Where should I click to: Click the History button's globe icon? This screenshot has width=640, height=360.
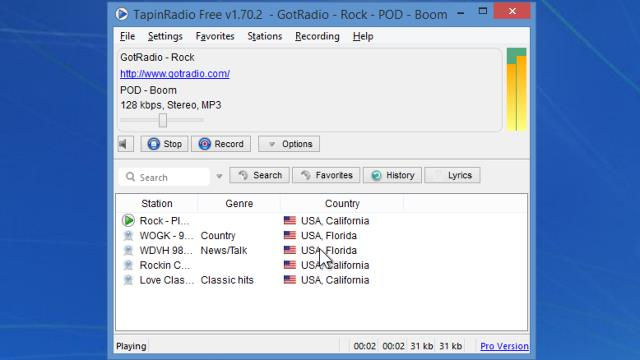point(376,176)
